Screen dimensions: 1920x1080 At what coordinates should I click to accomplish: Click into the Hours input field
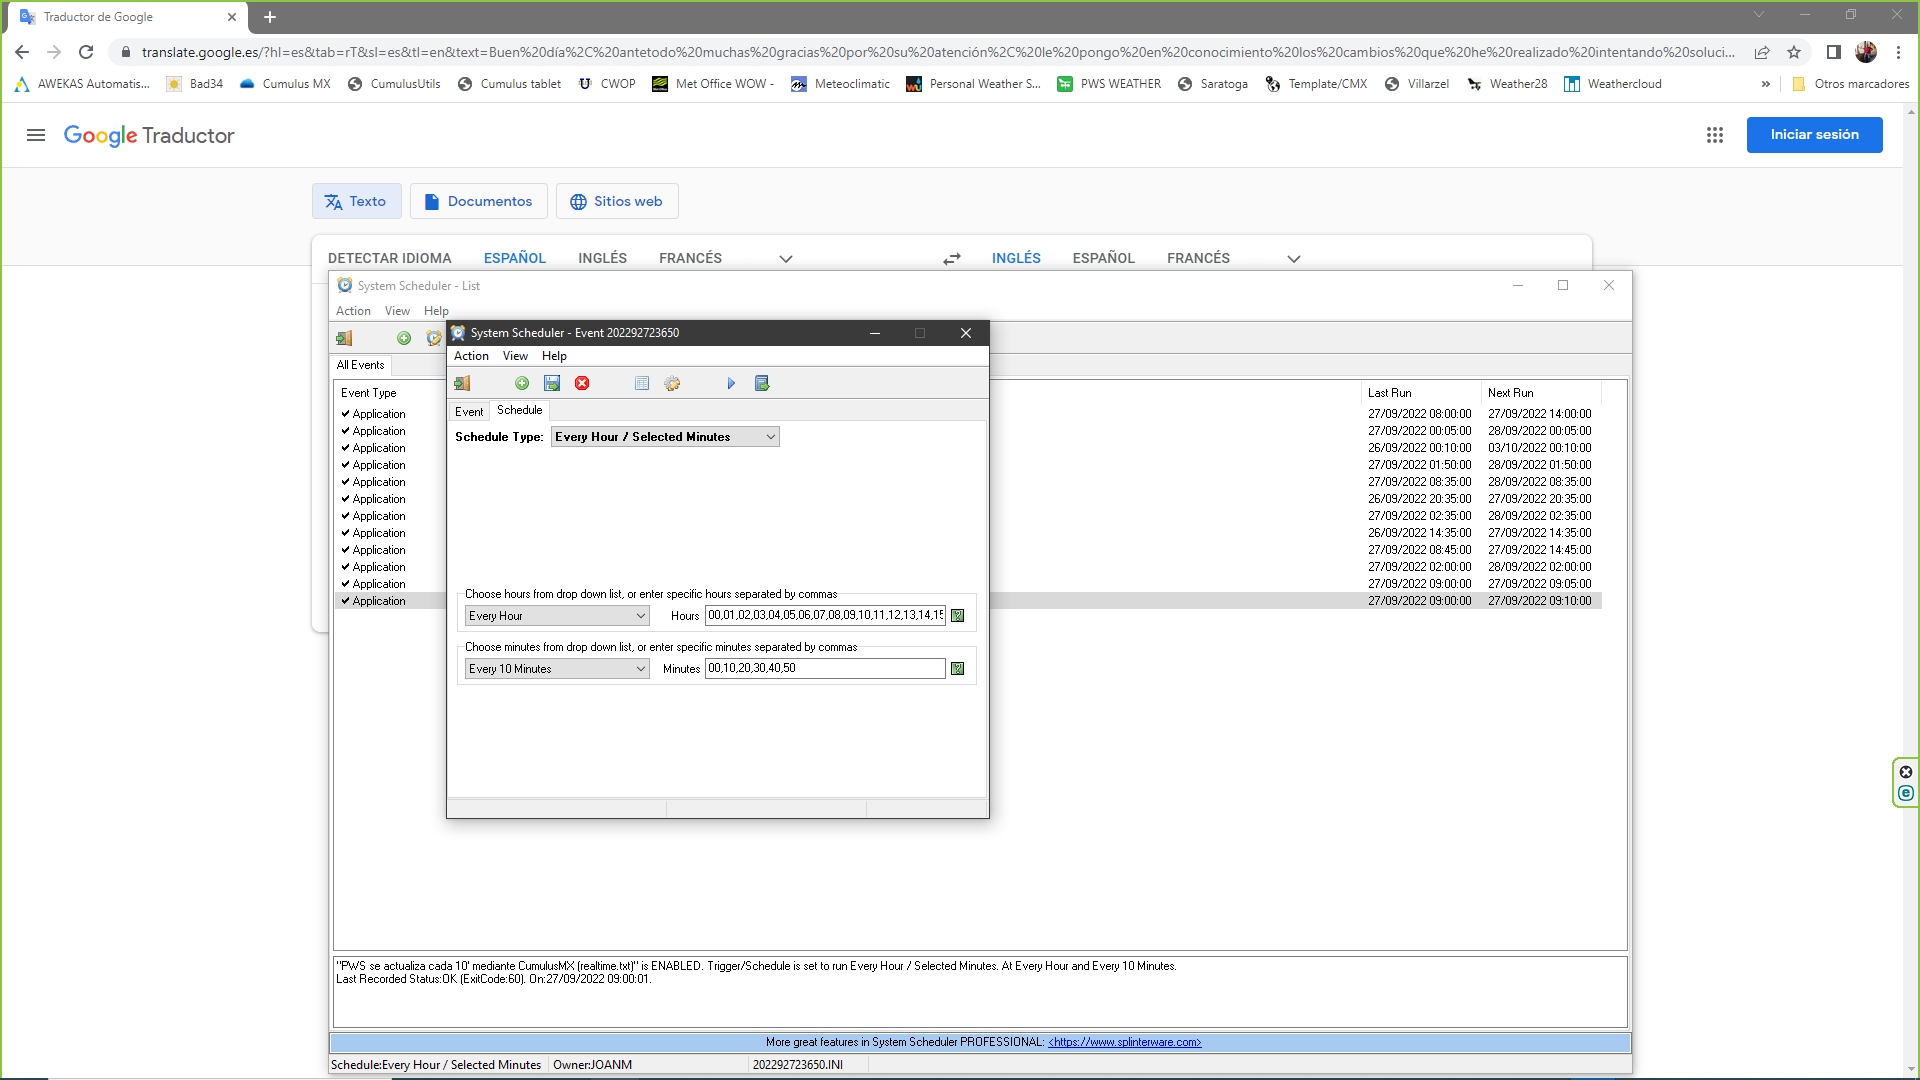tap(825, 615)
